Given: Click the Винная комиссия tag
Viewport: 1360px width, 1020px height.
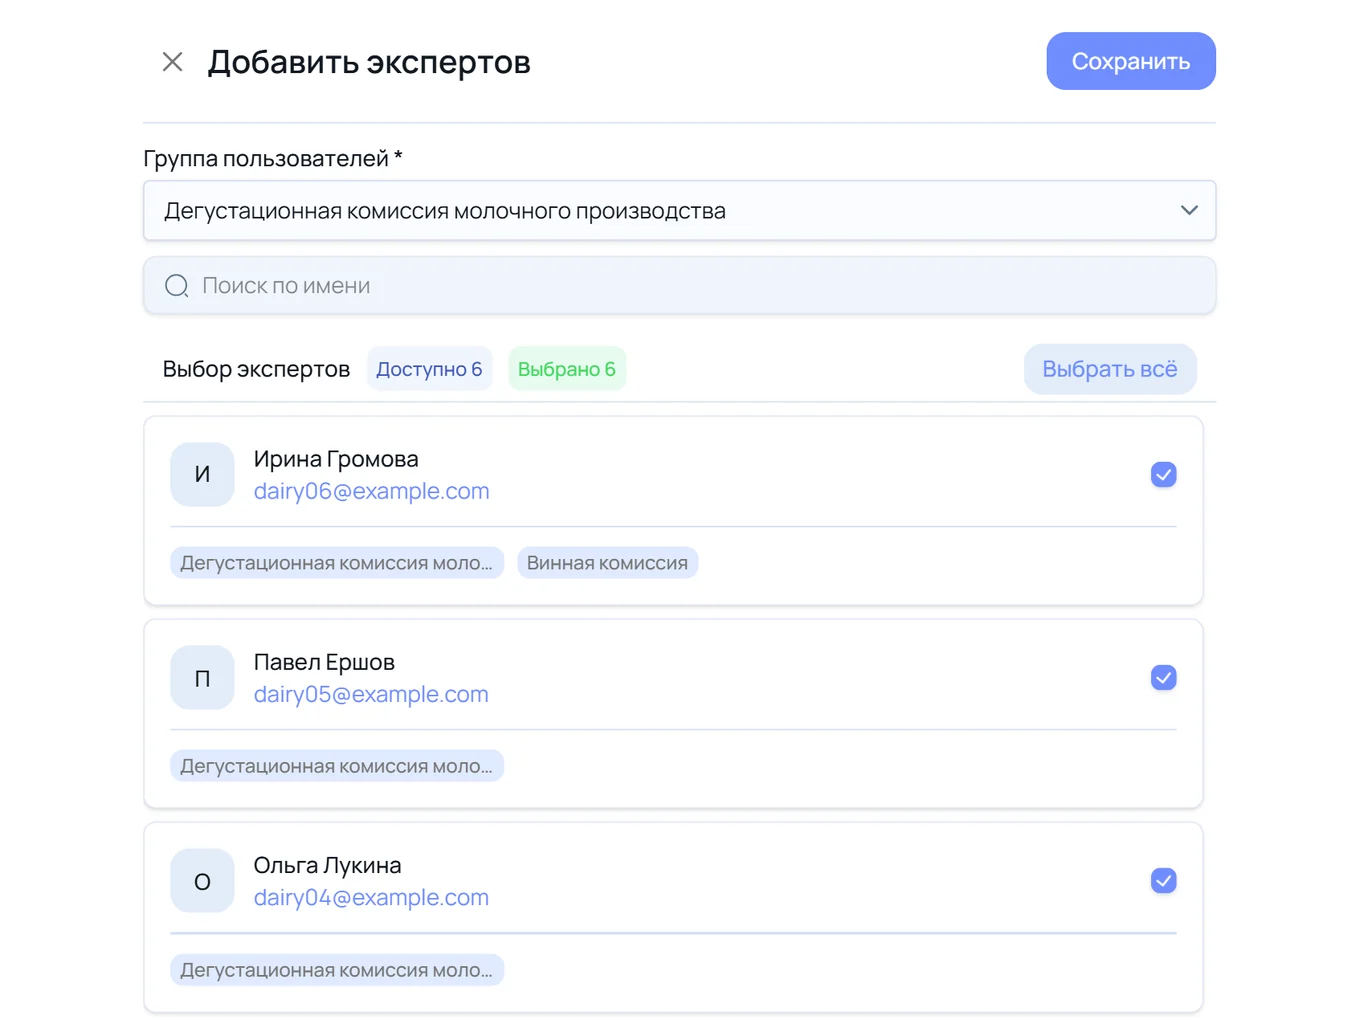Looking at the screenshot, I should [x=607, y=563].
